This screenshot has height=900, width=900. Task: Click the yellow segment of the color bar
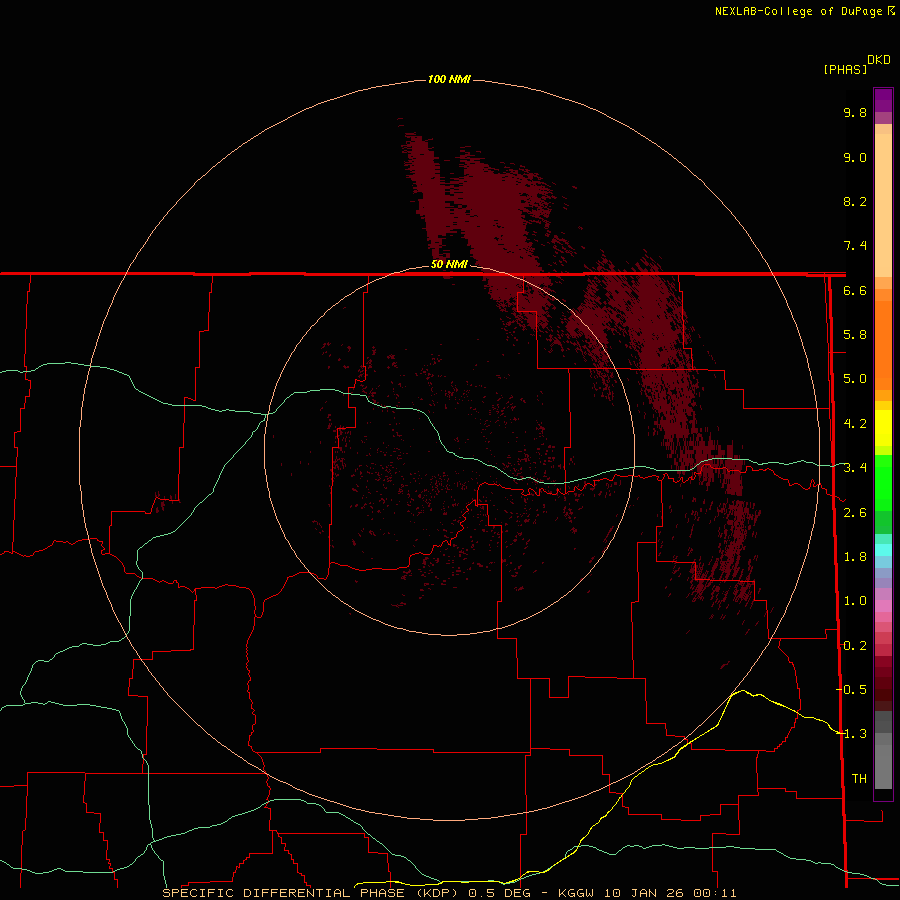click(883, 428)
